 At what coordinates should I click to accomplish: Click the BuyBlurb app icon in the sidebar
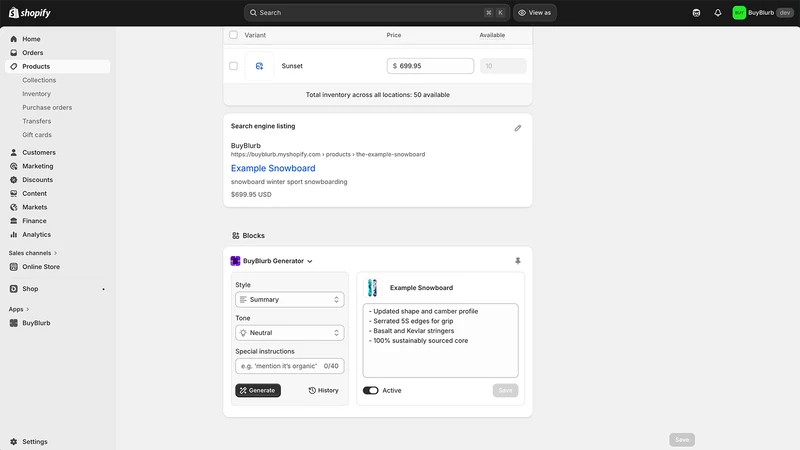click(14, 323)
